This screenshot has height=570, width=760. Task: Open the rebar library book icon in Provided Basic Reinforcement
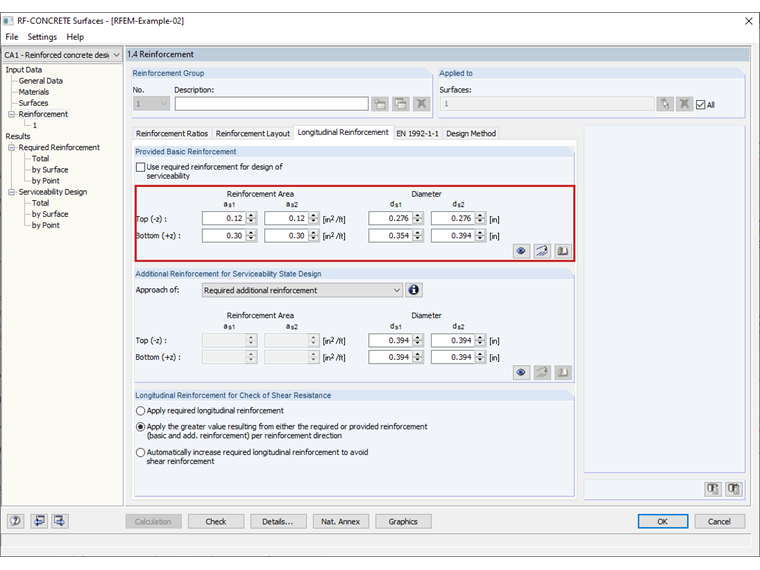tap(563, 251)
